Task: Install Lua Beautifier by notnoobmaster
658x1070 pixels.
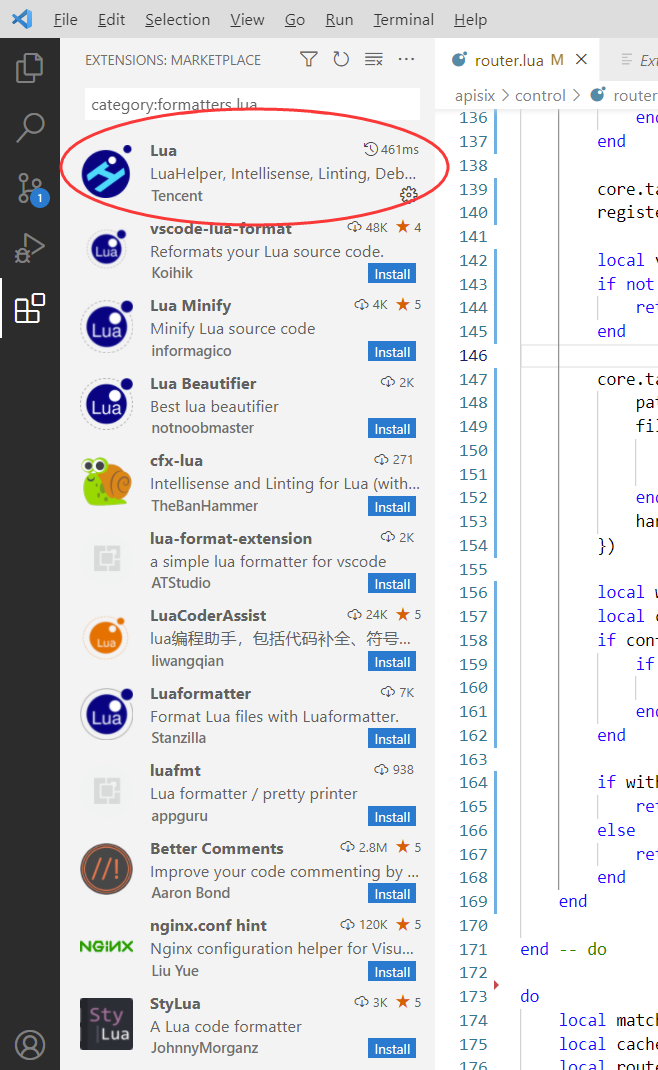Action: pos(392,429)
